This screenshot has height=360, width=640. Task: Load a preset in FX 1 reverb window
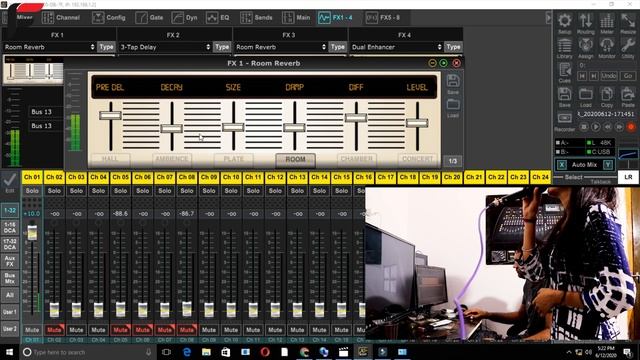pos(453,108)
